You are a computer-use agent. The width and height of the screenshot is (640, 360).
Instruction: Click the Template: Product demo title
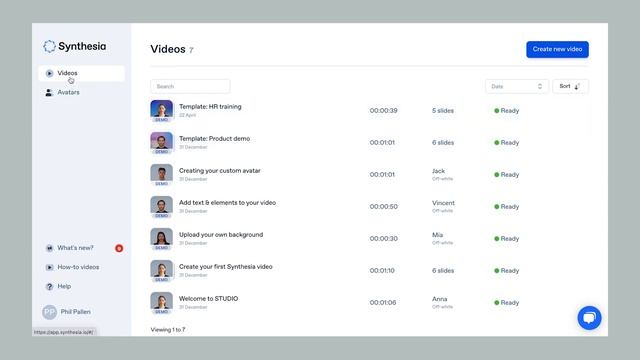pos(214,139)
